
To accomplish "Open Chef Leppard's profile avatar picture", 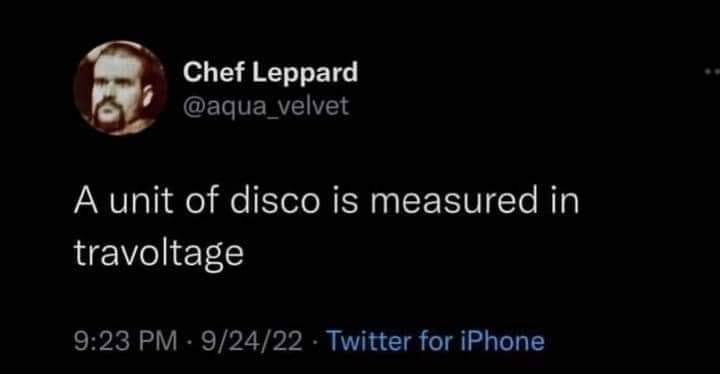I will pos(120,88).
